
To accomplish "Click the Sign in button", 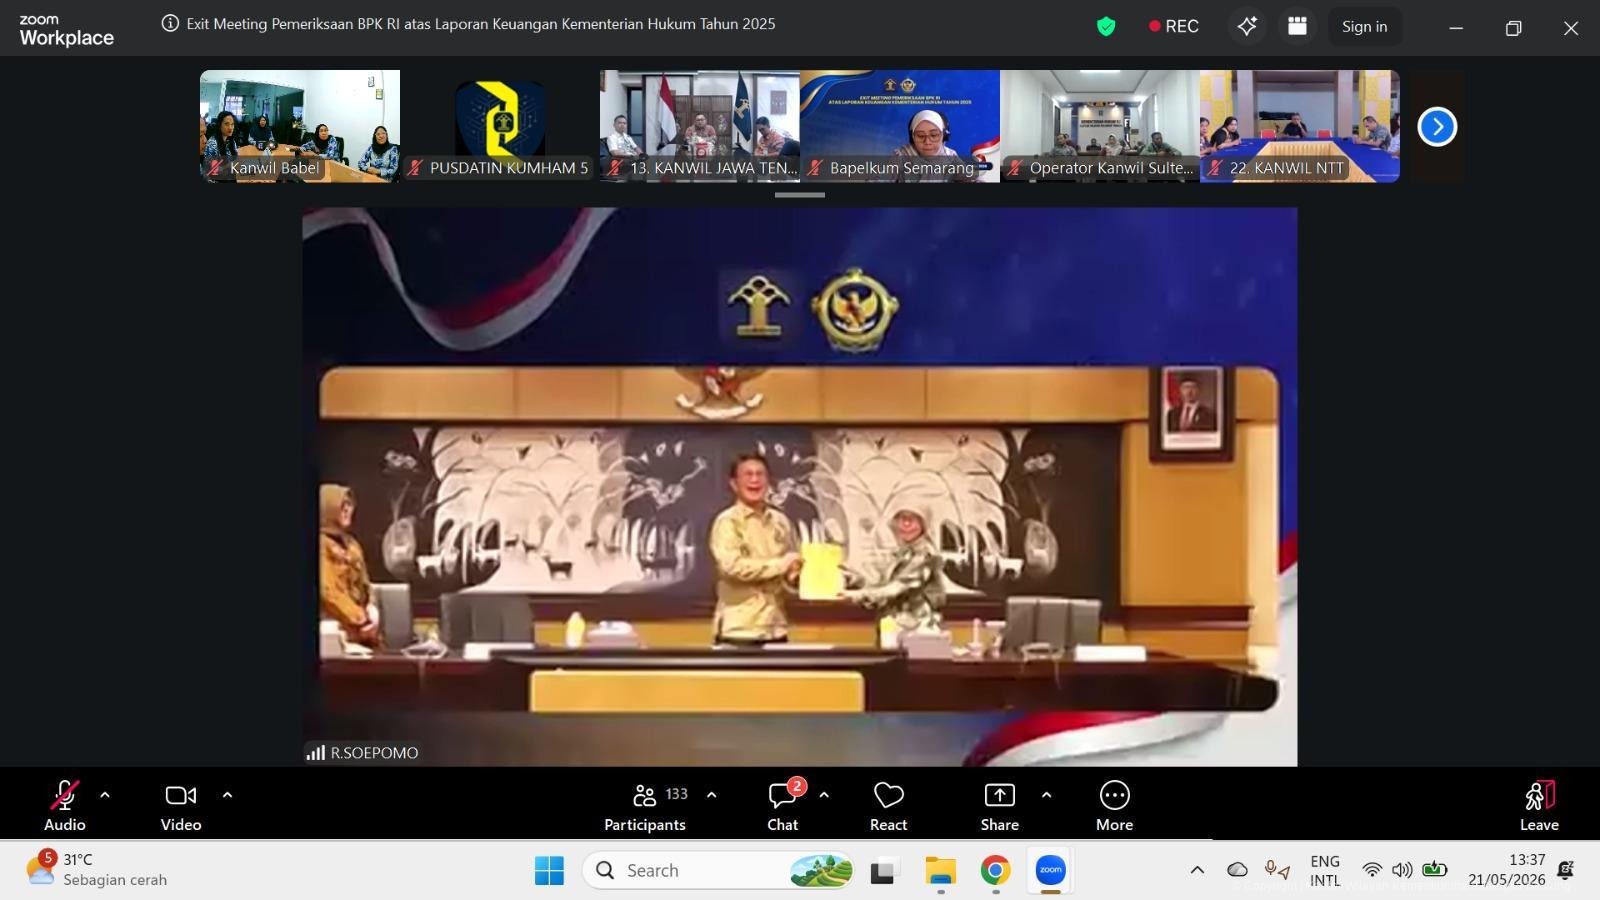I will pos(1364,27).
